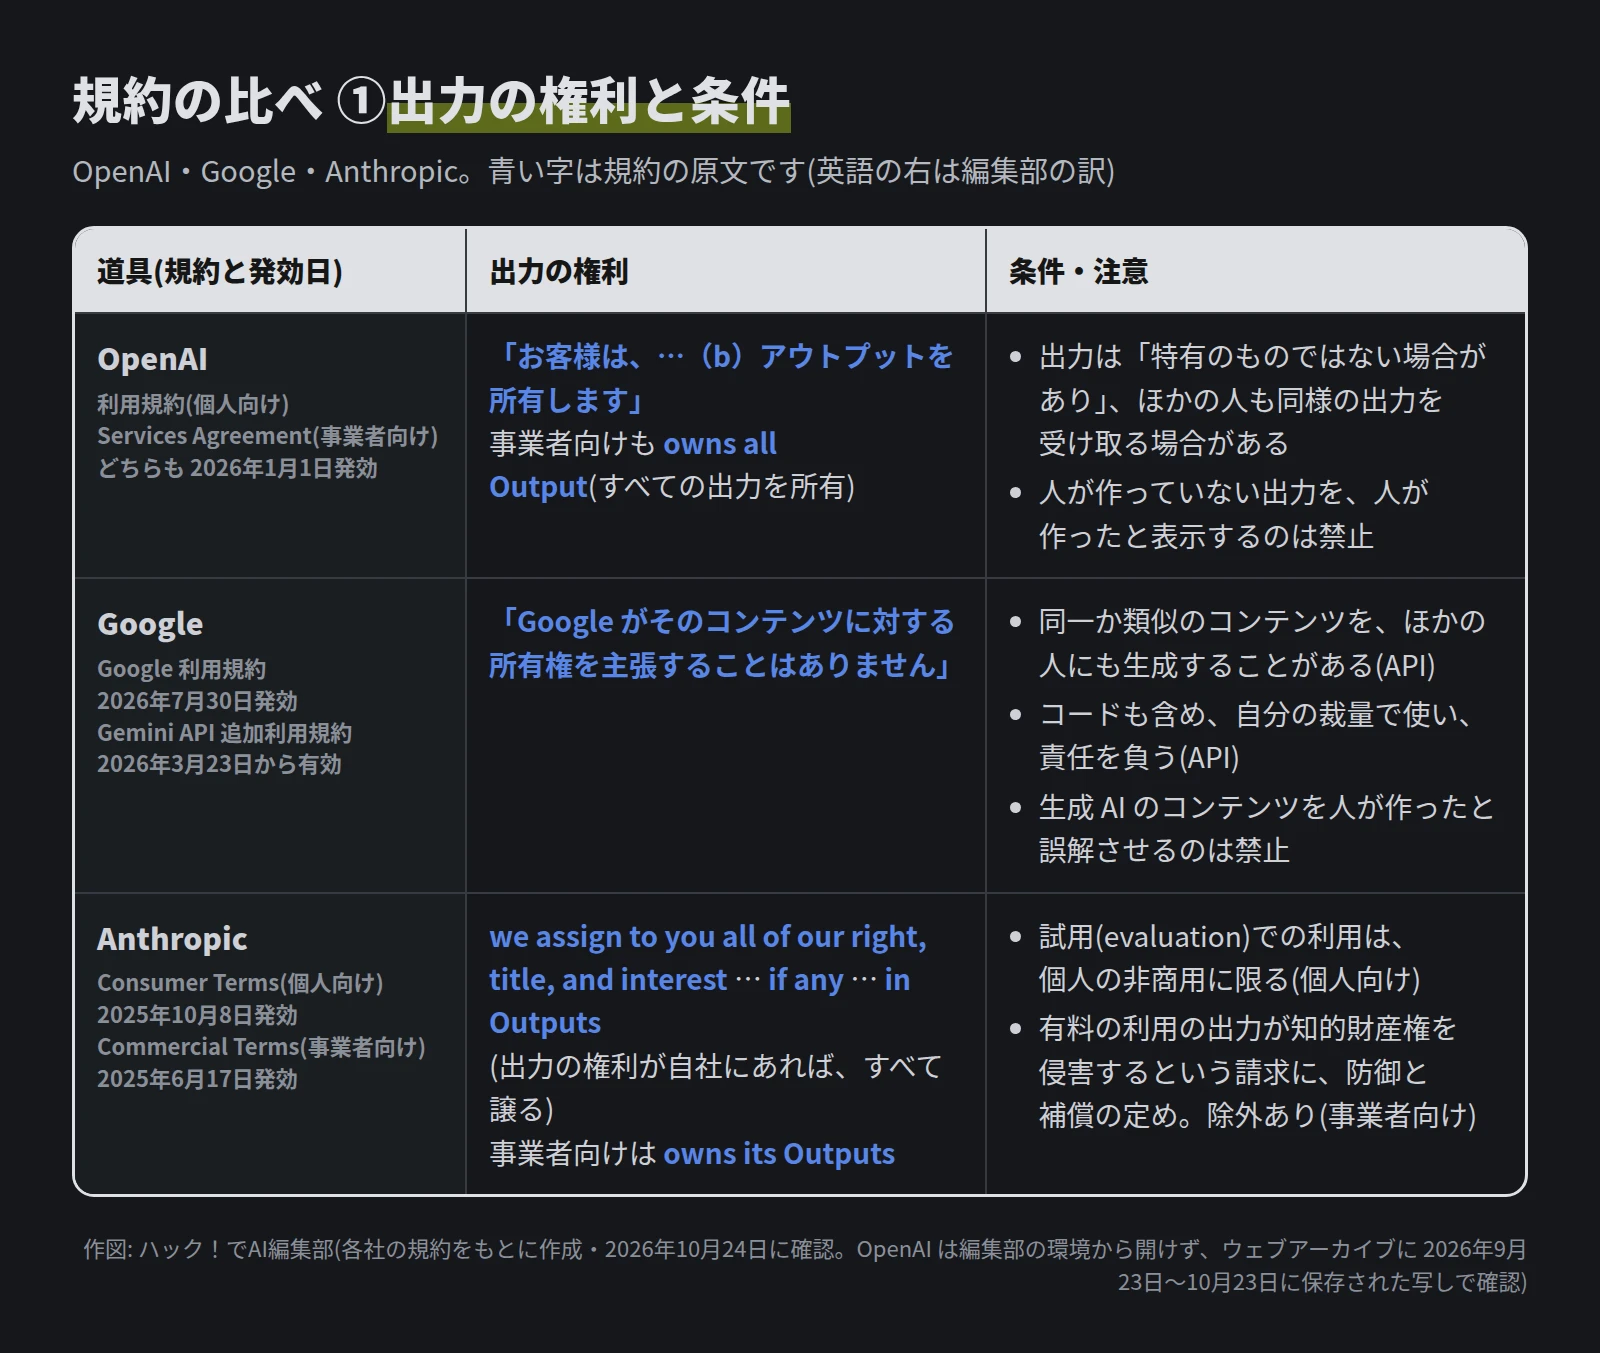The width and height of the screenshot is (1600, 1353).
Task: Click the blue quote 「お客様は、…（b）アウトプットを
Action: click(x=721, y=356)
